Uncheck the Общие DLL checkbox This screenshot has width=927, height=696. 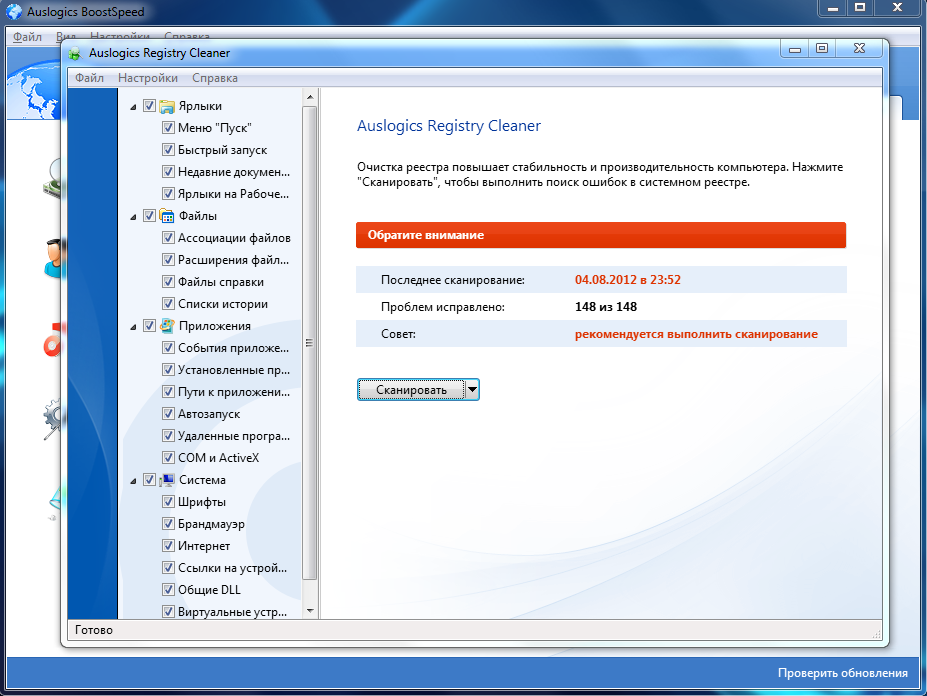tap(168, 590)
